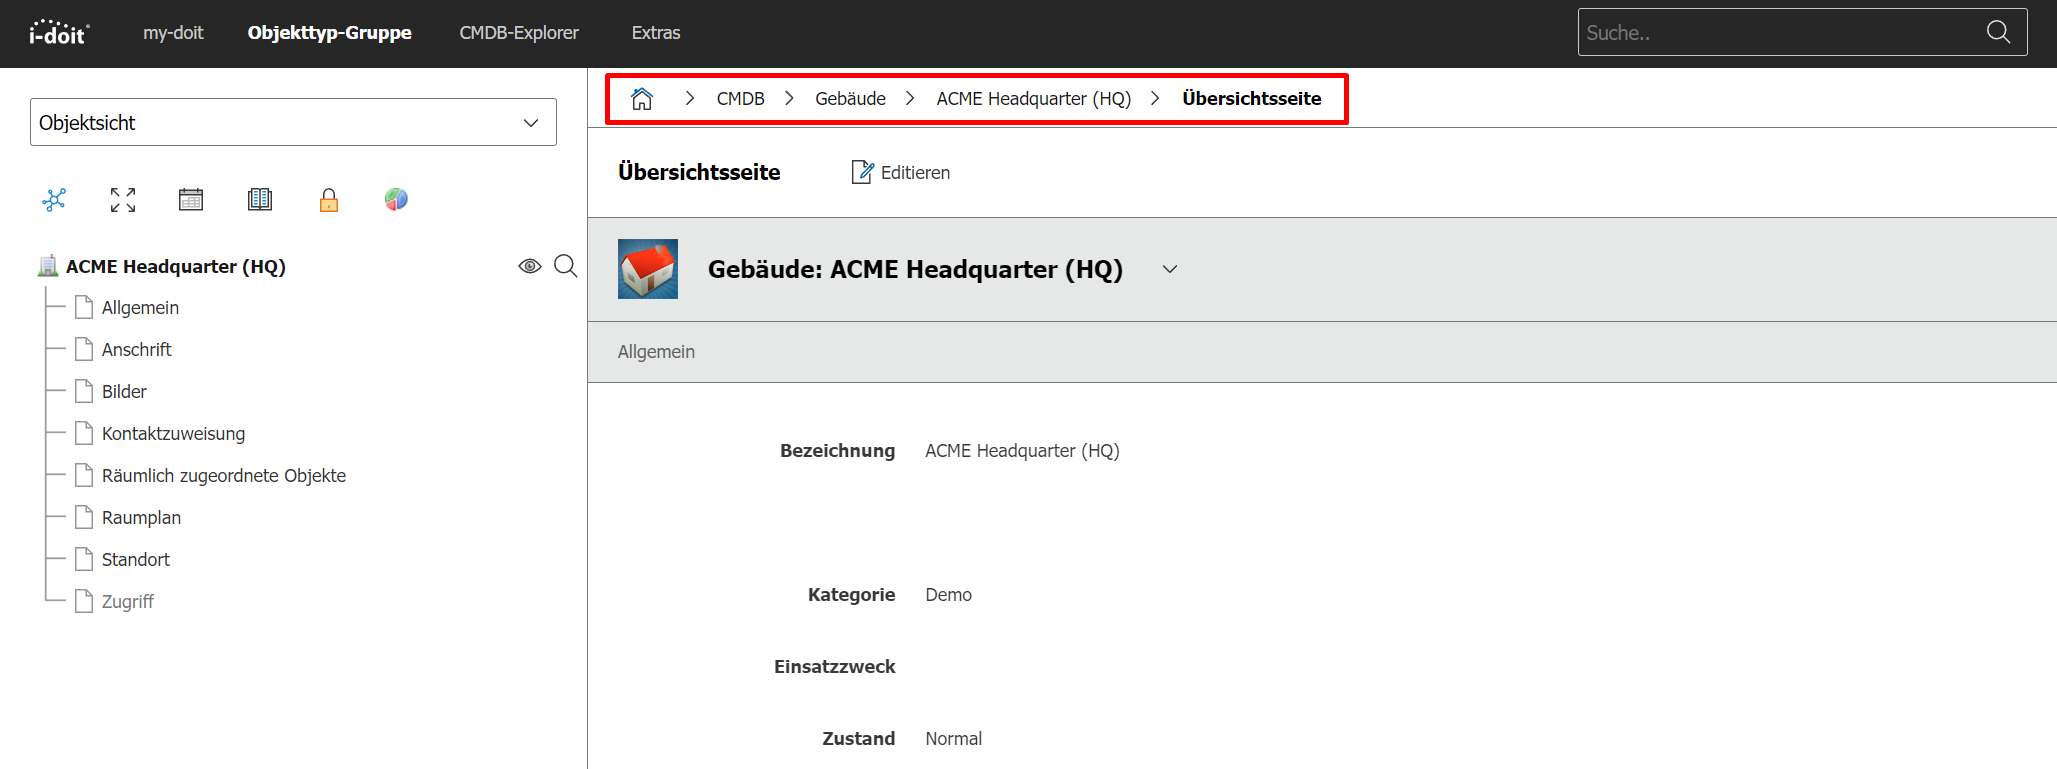Click the i-doit logo
2057x769 pixels.
tap(59, 33)
